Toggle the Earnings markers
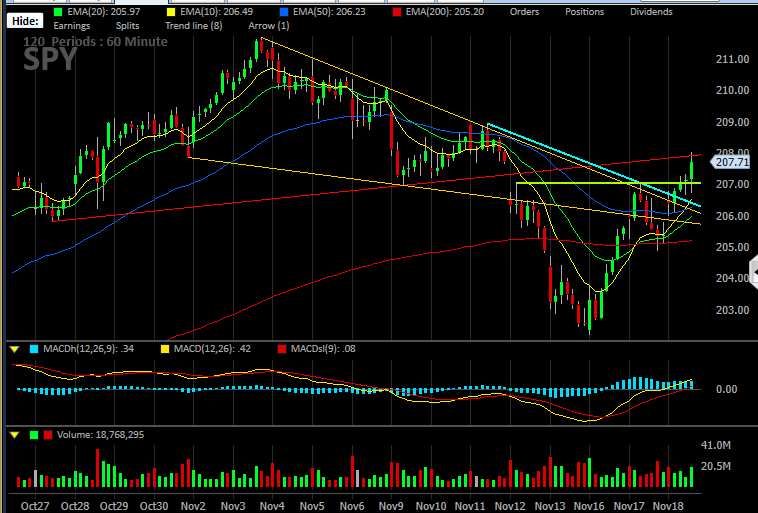Image resolution: width=758 pixels, height=513 pixels. [72, 26]
